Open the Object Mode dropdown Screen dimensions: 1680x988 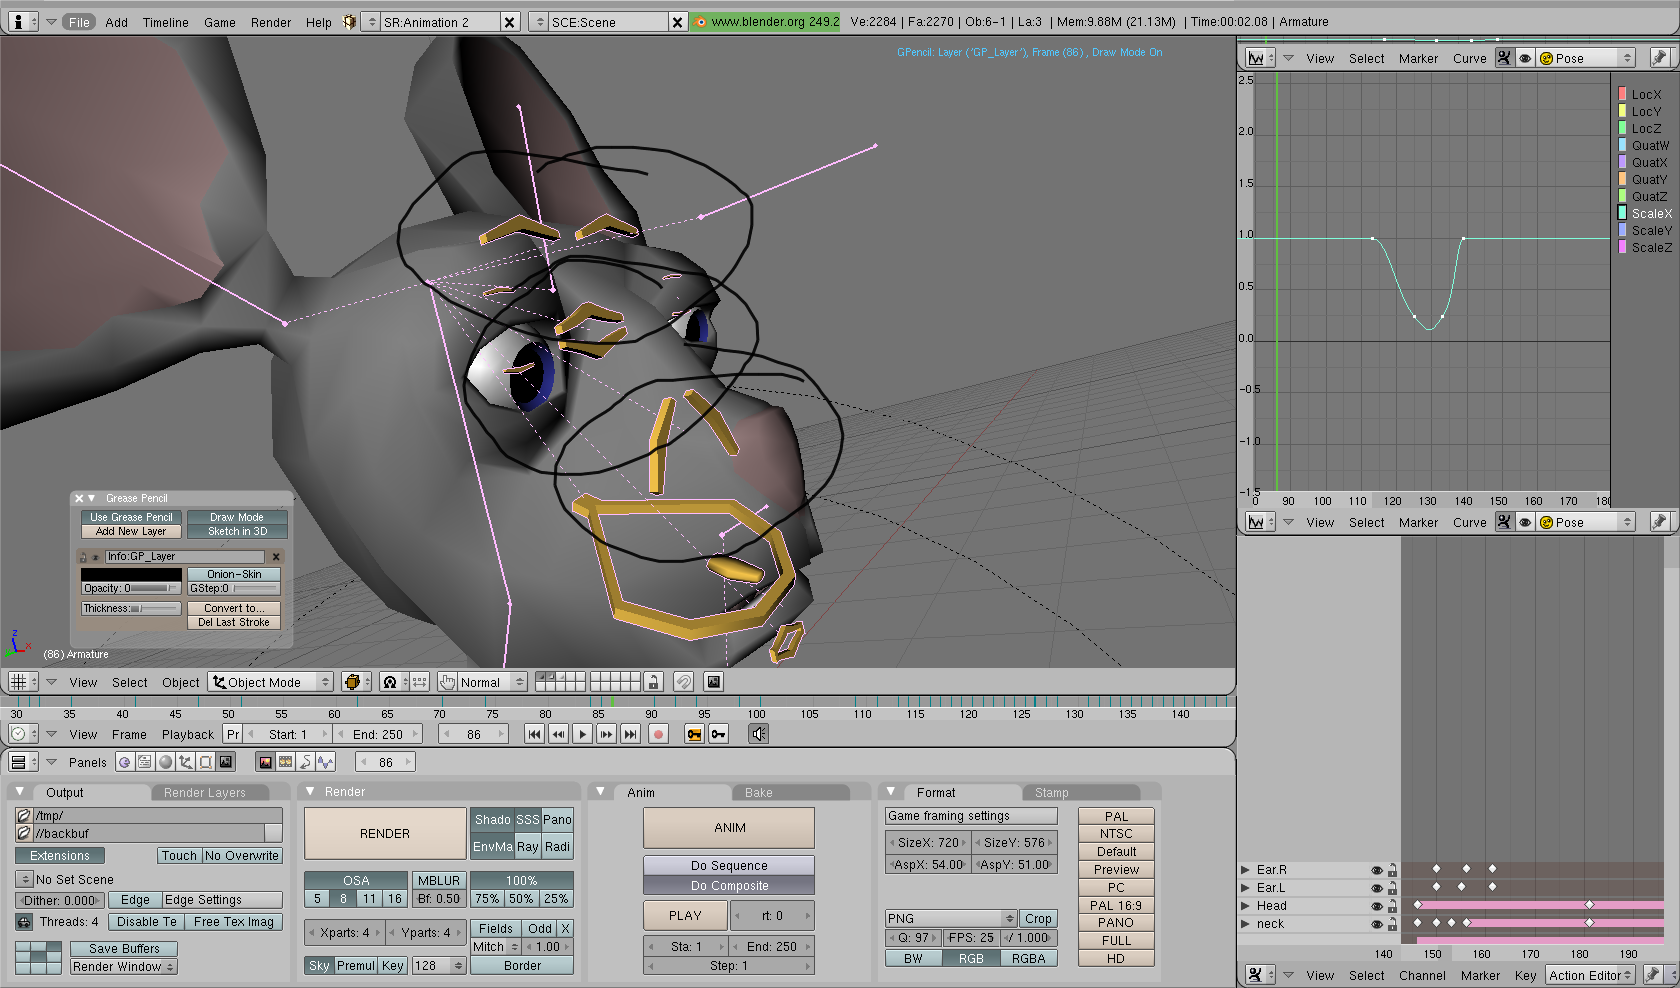(270, 682)
